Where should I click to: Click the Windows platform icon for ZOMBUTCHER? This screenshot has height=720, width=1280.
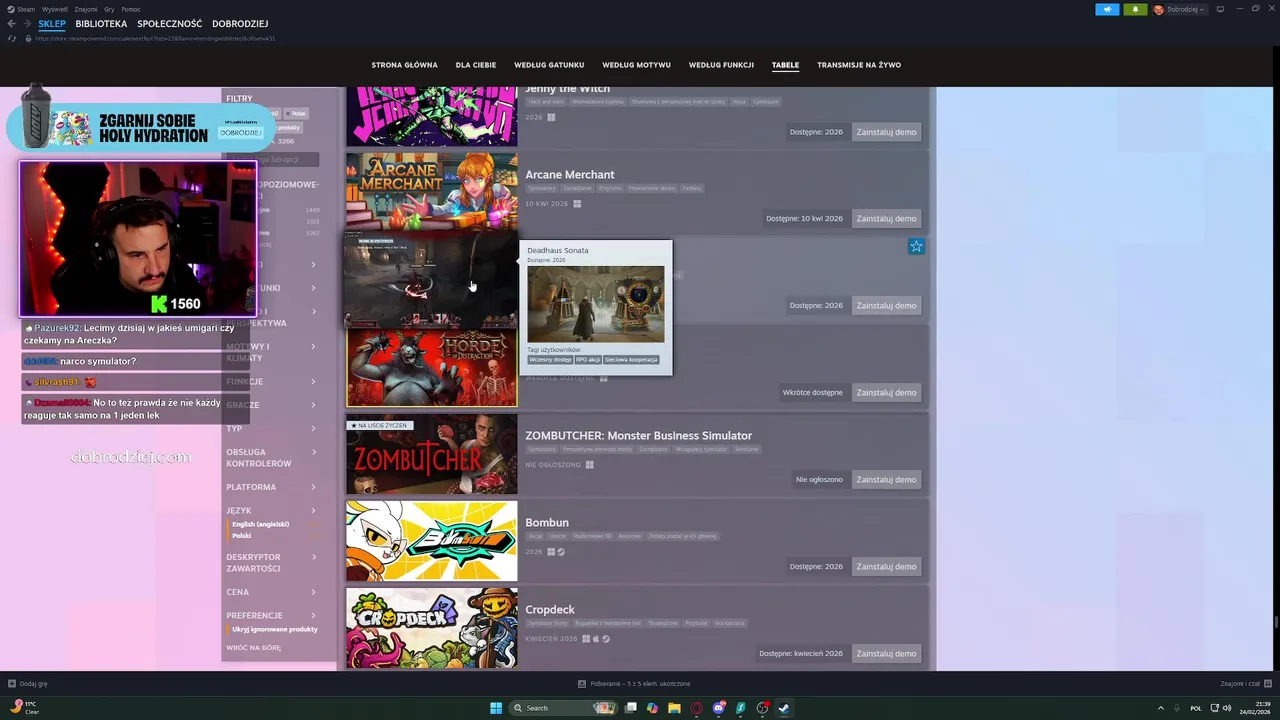(x=590, y=465)
